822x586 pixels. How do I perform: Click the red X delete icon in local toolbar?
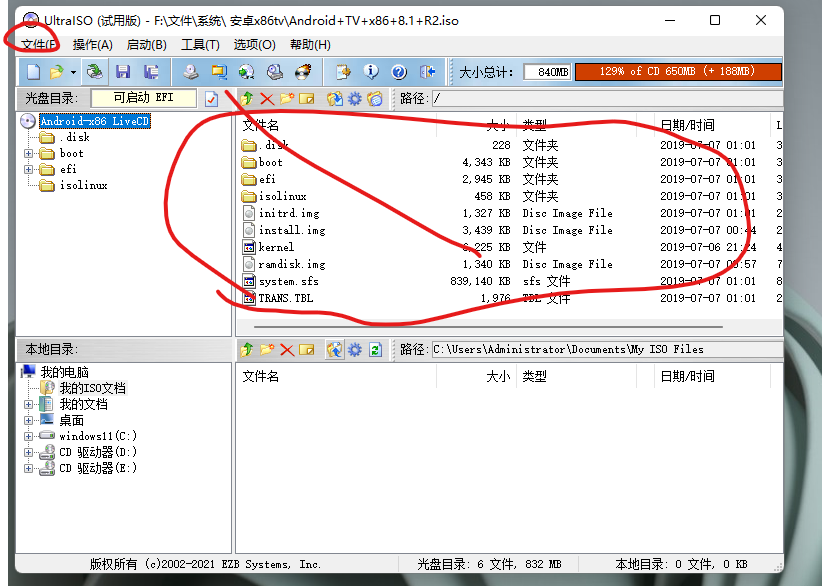pyautogui.click(x=287, y=350)
